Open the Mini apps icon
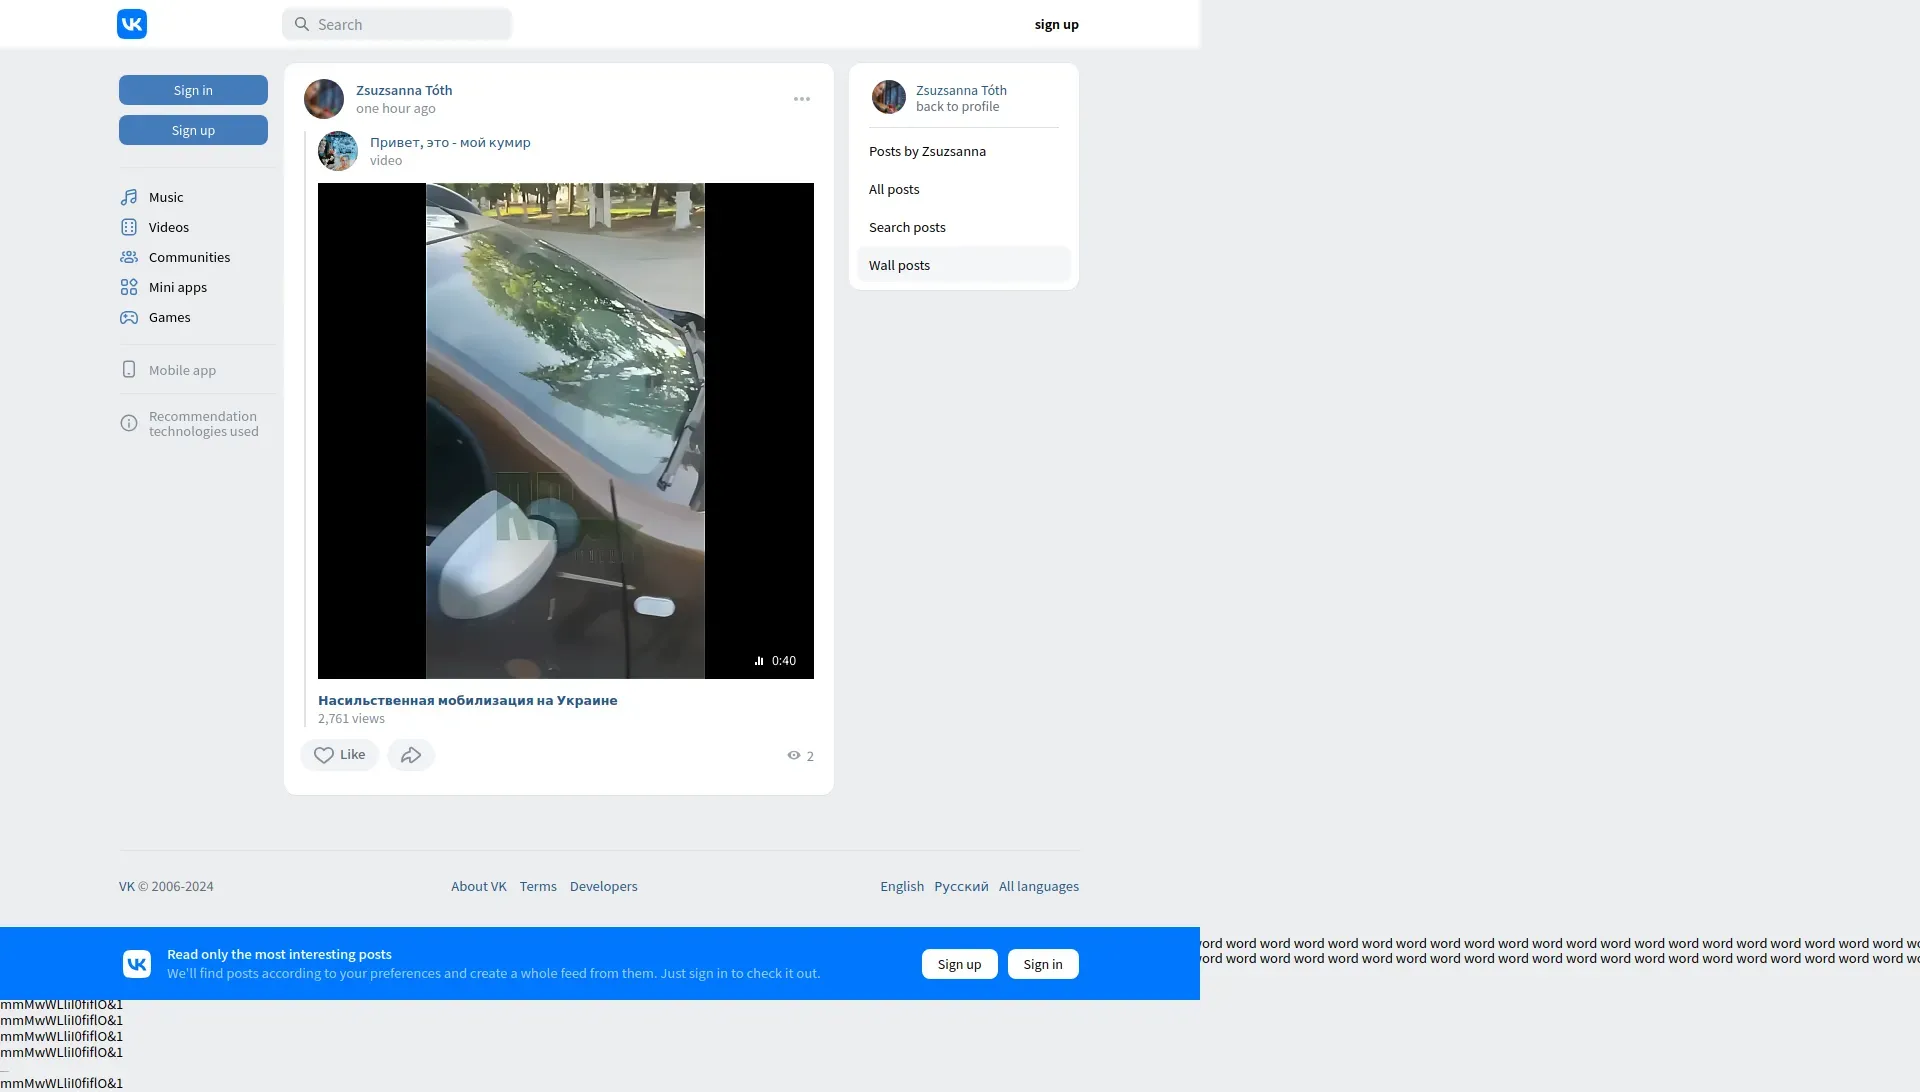 [129, 287]
